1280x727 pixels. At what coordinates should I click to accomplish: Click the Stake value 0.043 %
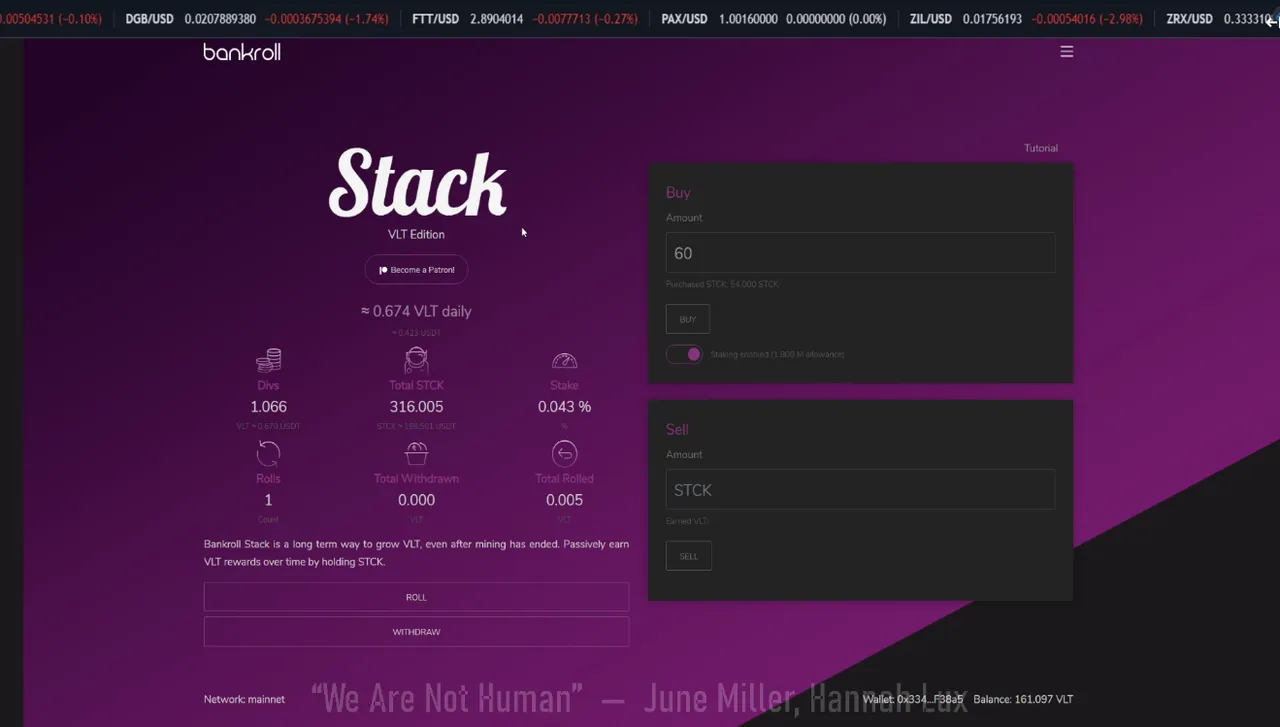[564, 407]
